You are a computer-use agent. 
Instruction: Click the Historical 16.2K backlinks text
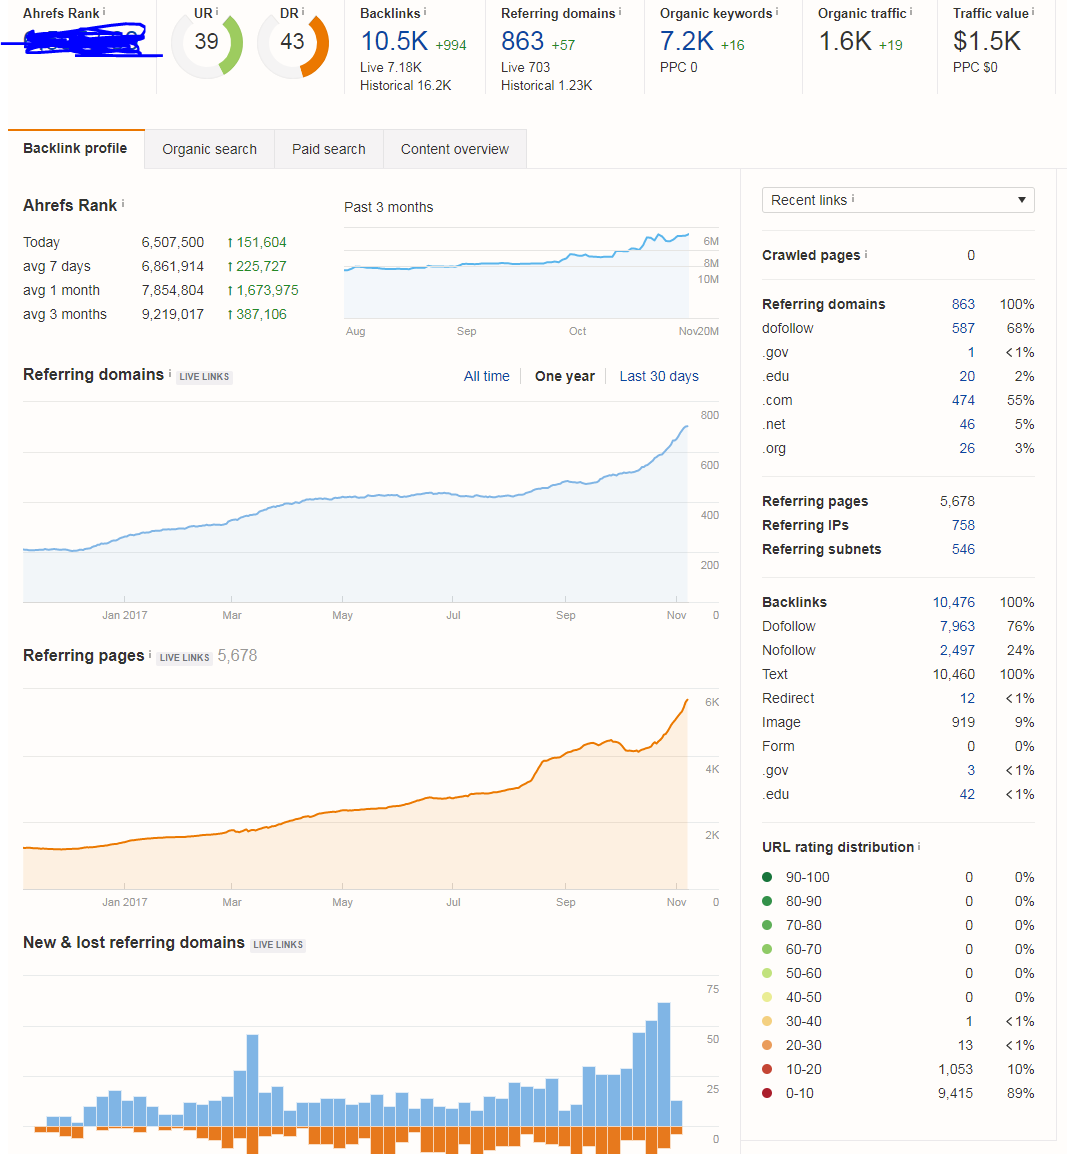point(405,85)
